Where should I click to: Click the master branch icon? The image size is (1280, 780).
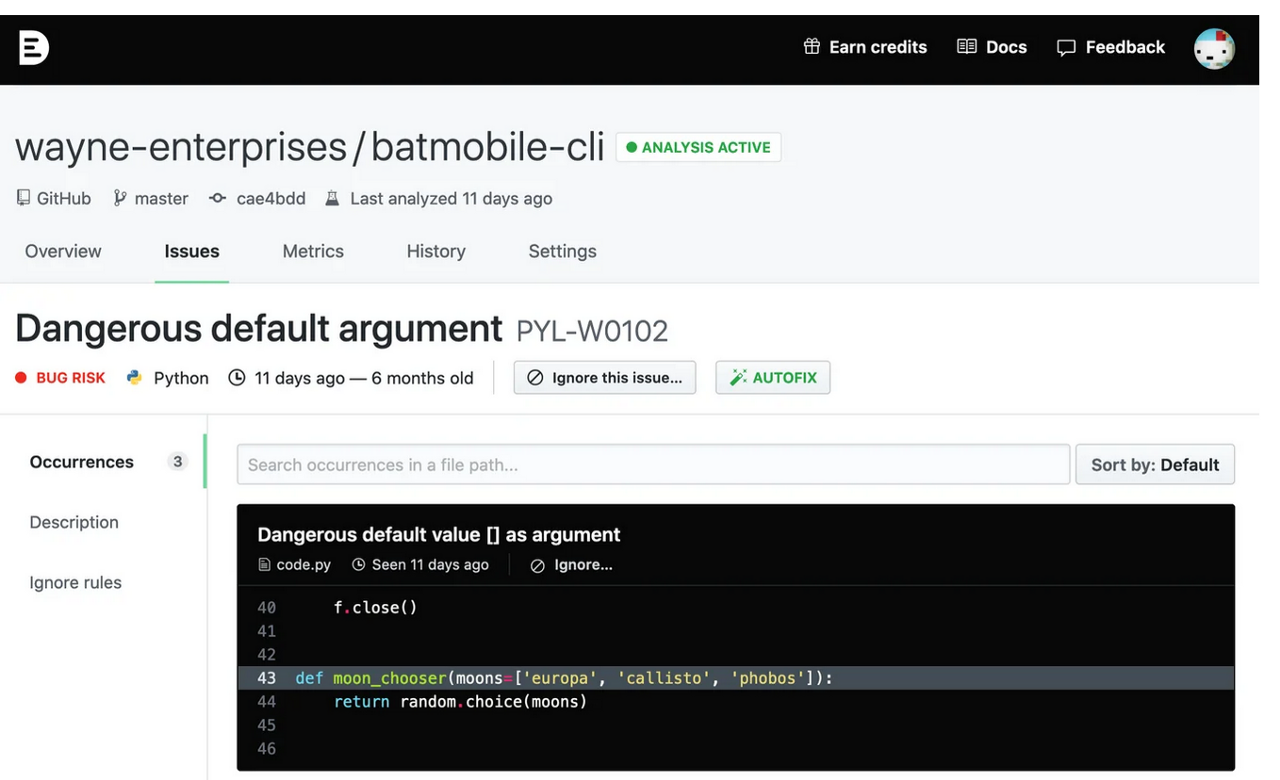point(120,198)
